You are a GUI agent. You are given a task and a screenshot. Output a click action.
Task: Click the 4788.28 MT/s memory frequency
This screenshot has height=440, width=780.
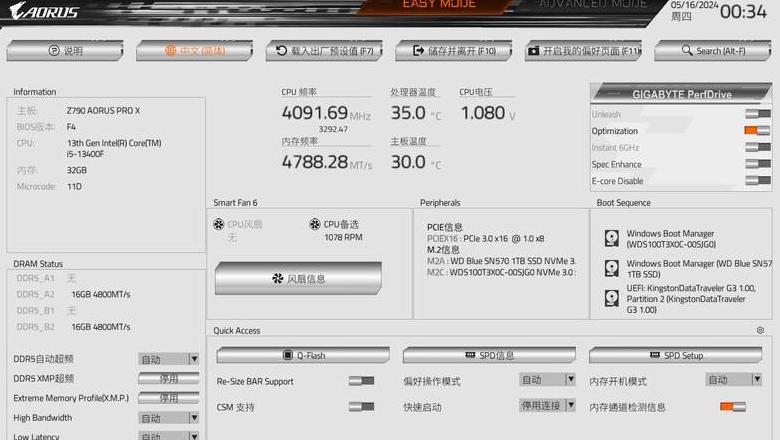(327, 162)
